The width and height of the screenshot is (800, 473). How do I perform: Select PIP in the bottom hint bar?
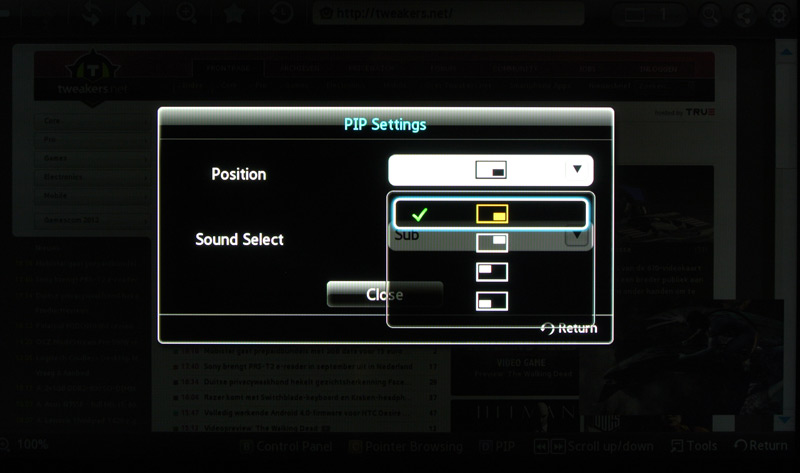tap(497, 447)
